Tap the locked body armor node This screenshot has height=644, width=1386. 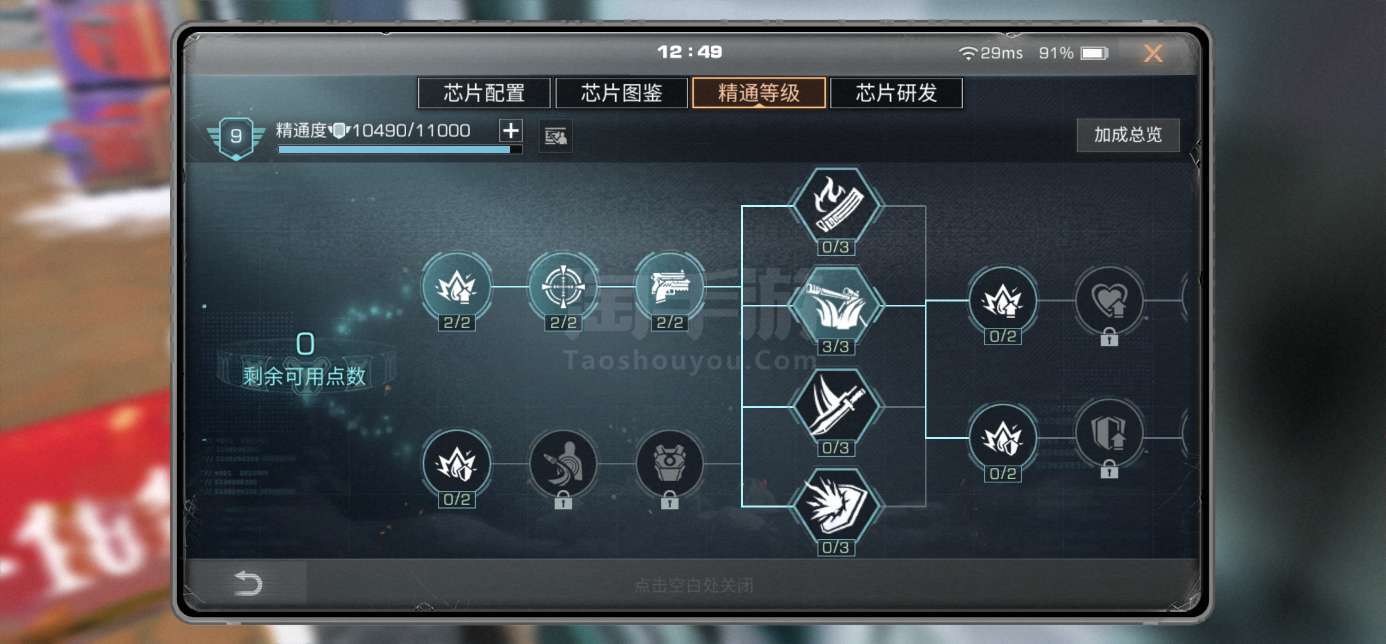(x=669, y=464)
